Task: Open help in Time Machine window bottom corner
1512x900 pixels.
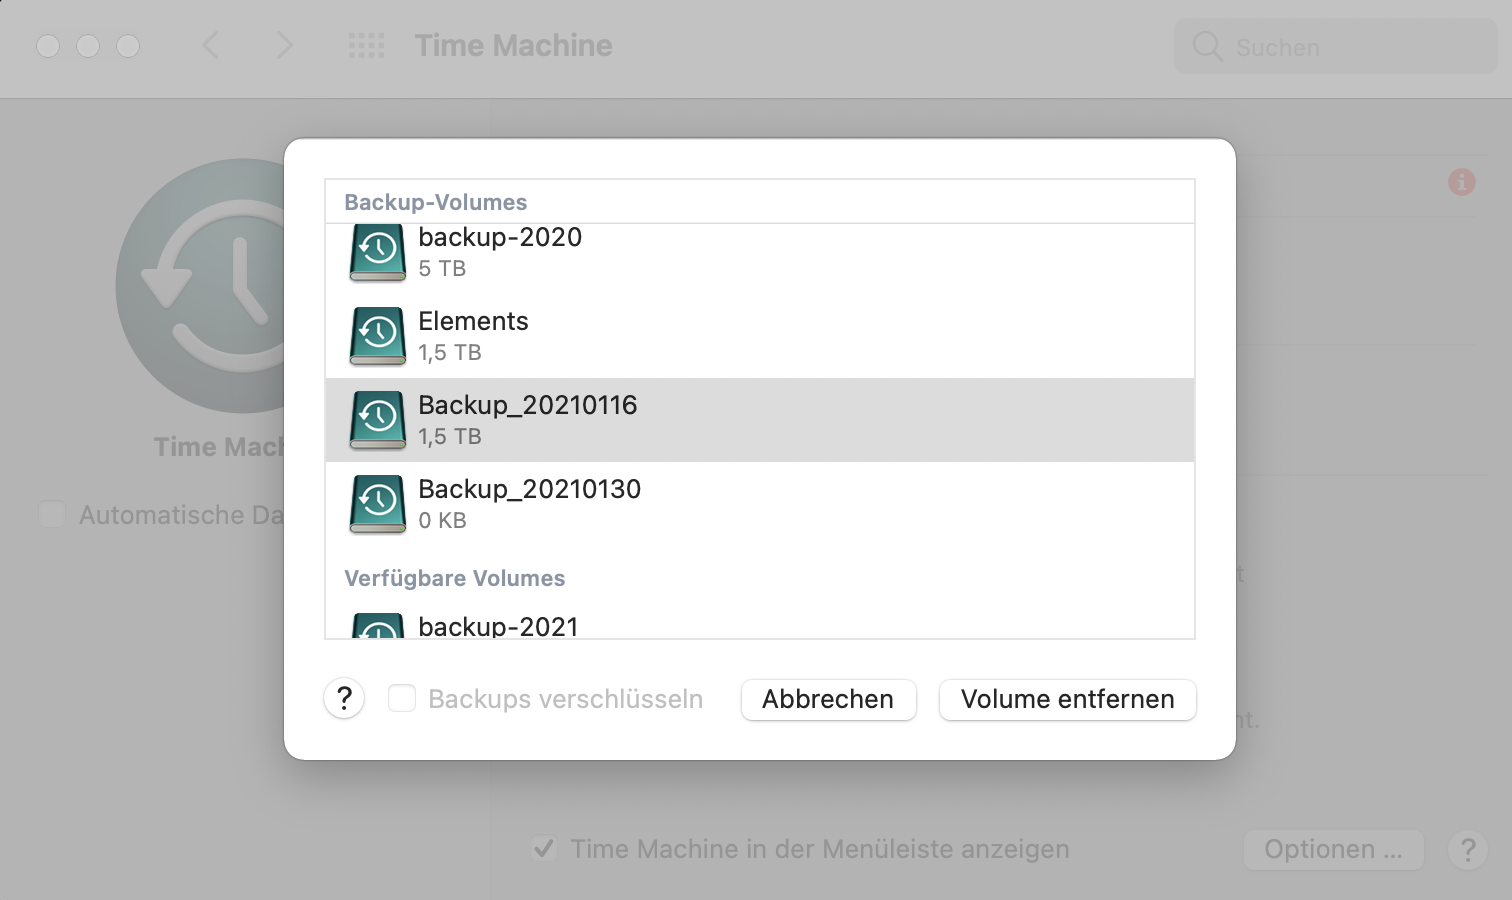Action: tap(1468, 850)
